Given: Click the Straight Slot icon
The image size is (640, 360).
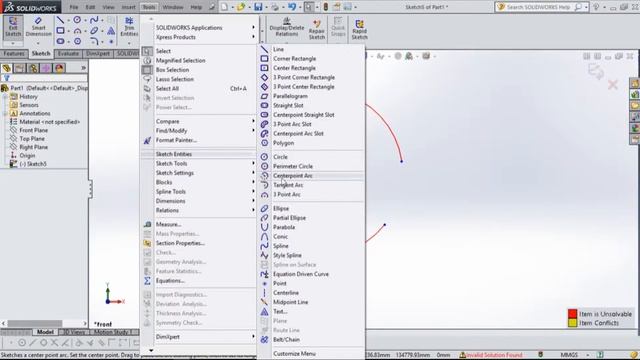Looking at the screenshot, I should coord(264,105).
